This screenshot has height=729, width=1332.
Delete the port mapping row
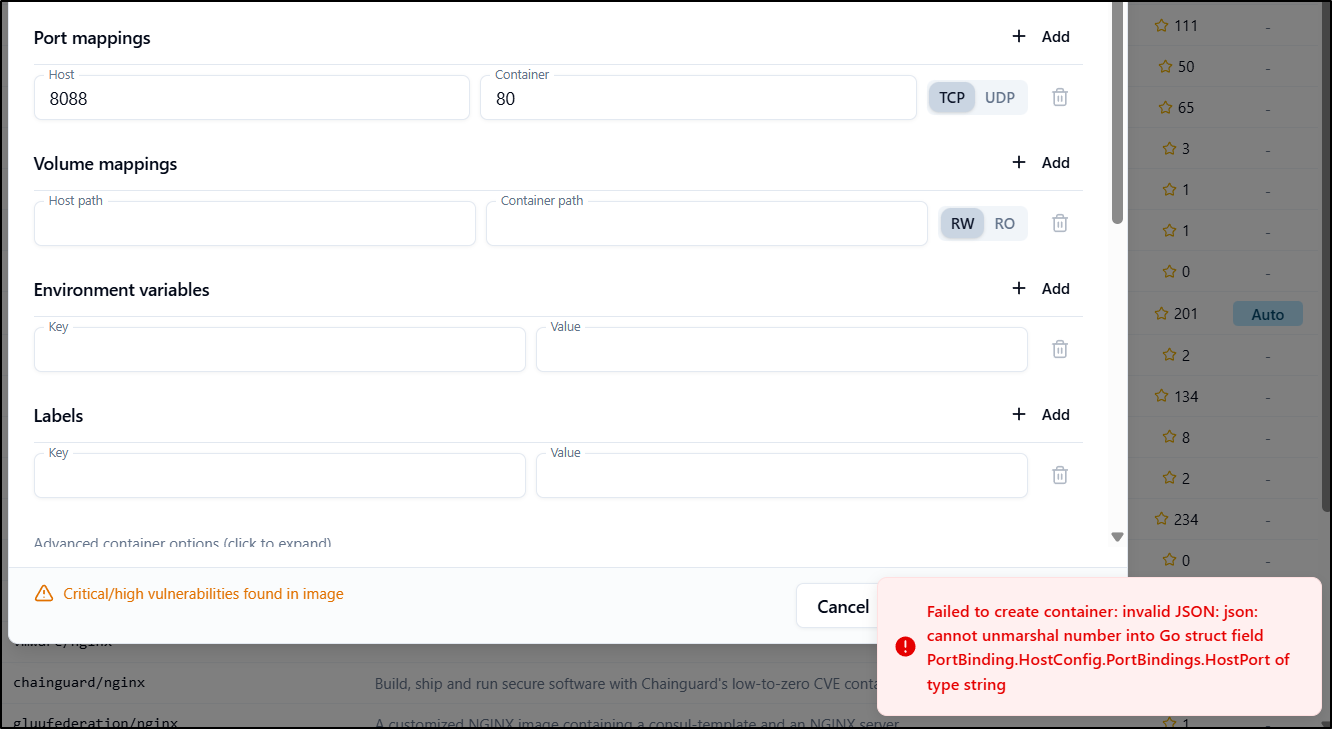pos(1060,97)
